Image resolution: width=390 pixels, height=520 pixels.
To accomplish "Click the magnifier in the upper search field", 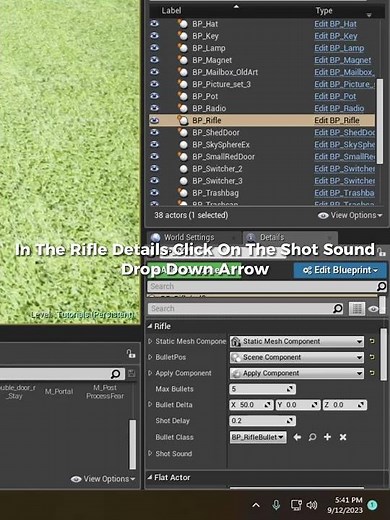I will point(381,286).
